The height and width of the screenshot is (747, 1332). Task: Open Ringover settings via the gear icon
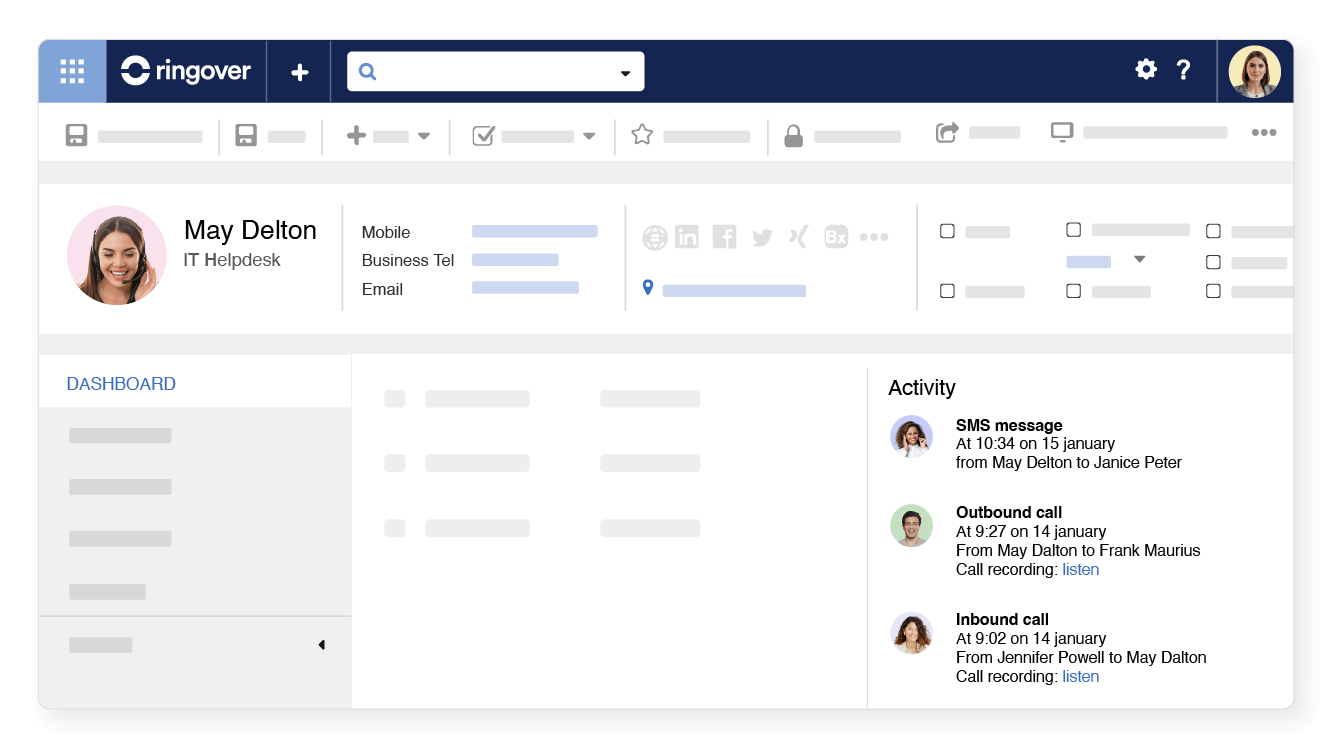(1145, 70)
